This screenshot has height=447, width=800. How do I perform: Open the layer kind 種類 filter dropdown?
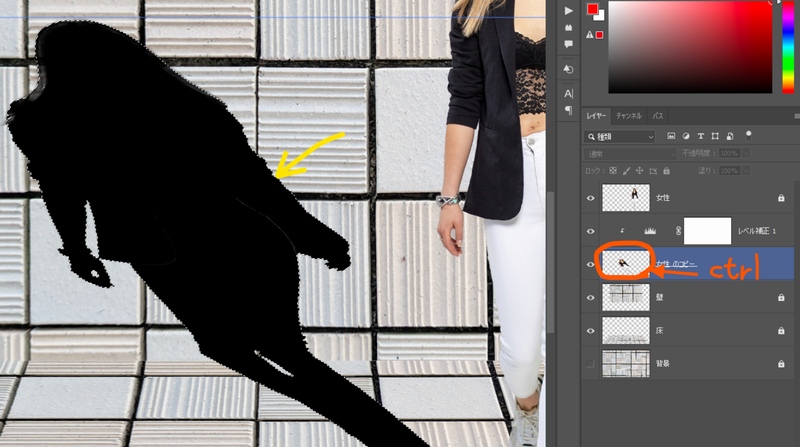(x=620, y=136)
